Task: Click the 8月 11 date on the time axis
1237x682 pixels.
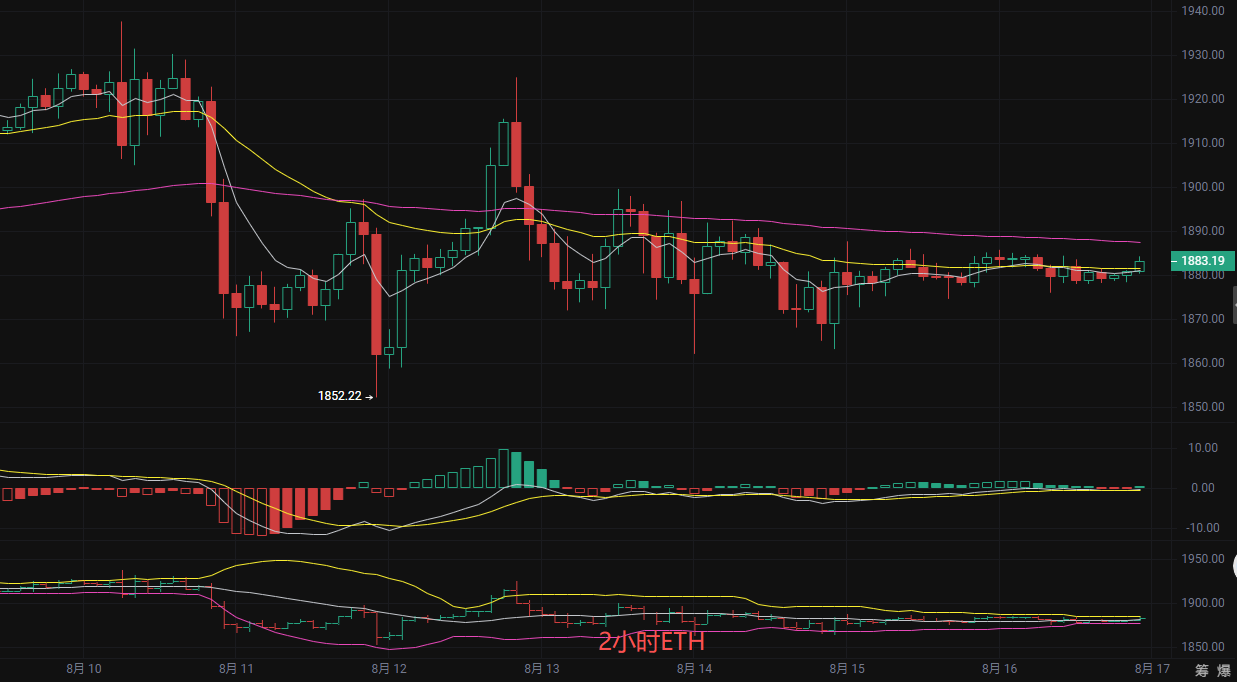Action: 237,668
